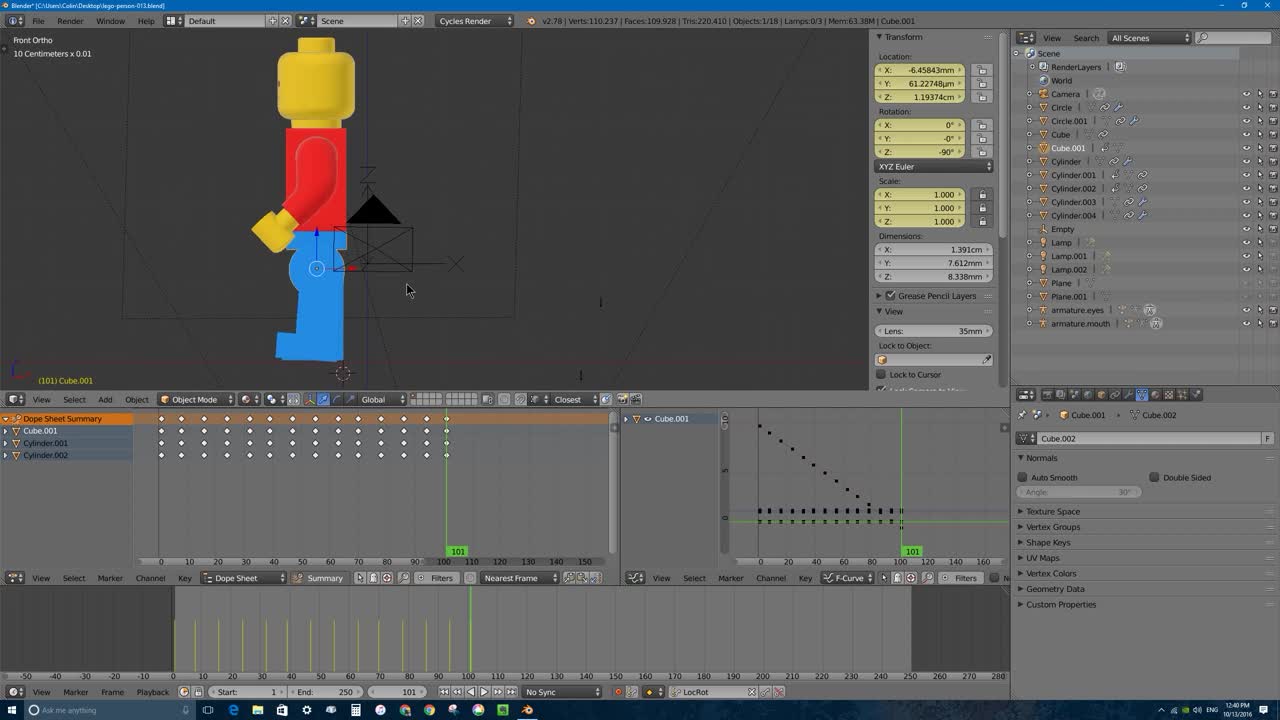Open the Modifiers properties tab wrench icon

pos(1128,395)
